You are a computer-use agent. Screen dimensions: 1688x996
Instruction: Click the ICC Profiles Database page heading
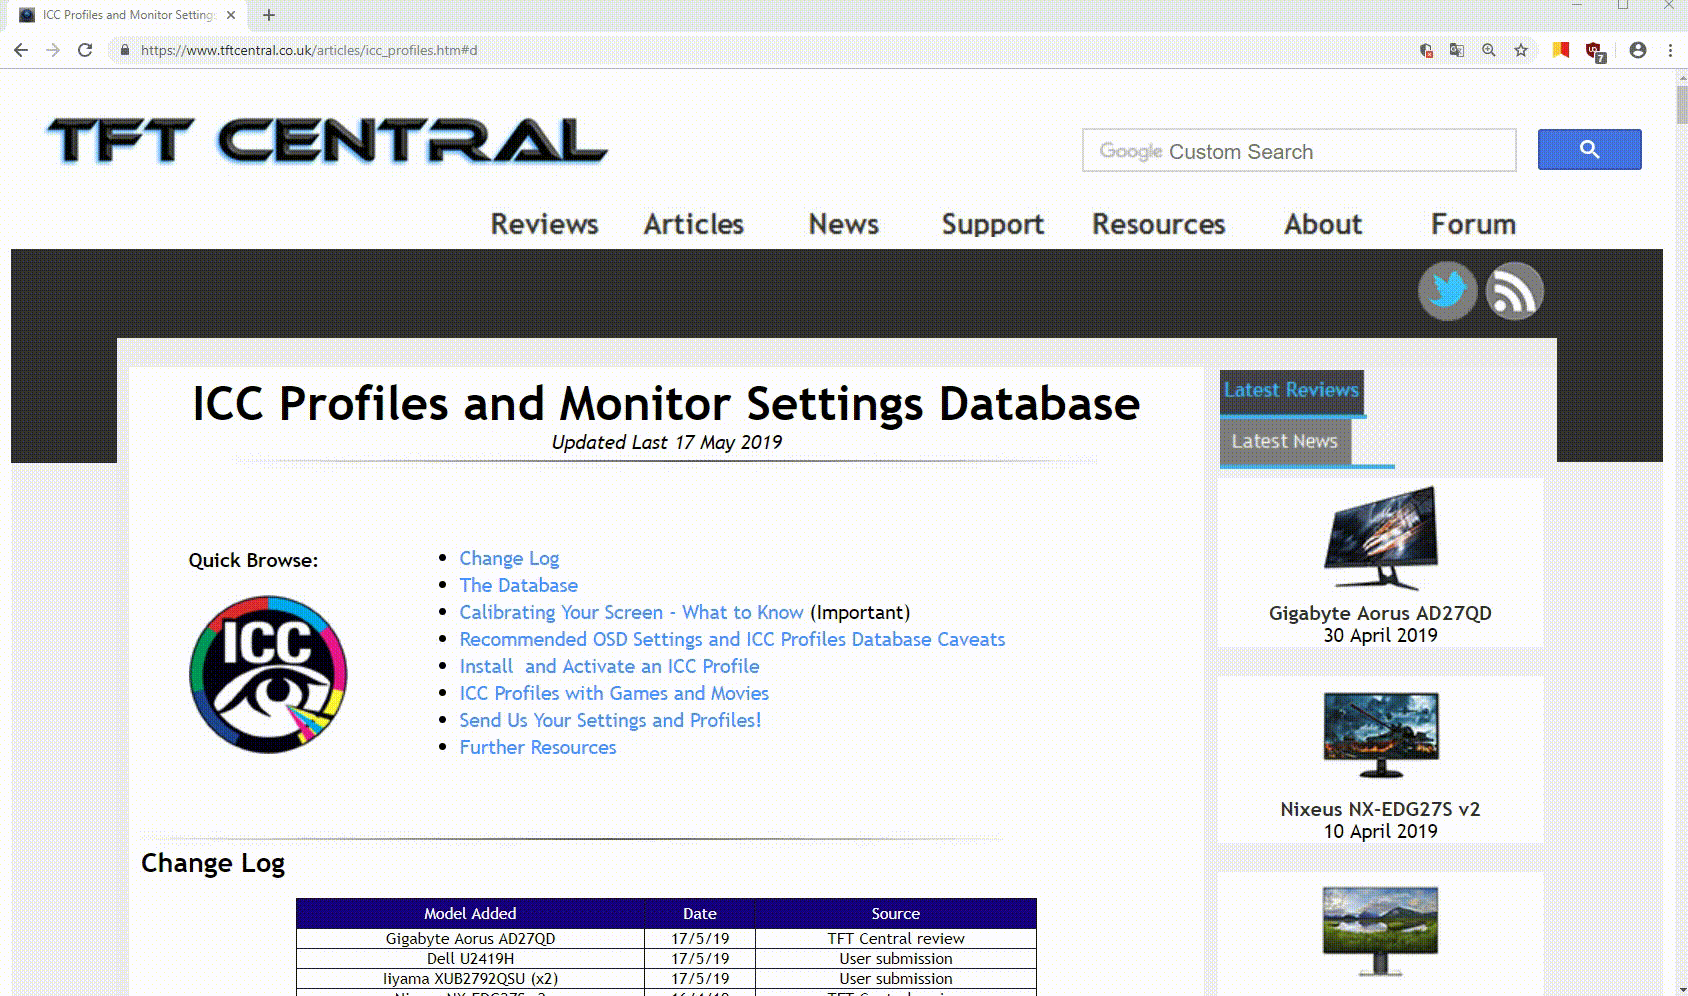(666, 404)
